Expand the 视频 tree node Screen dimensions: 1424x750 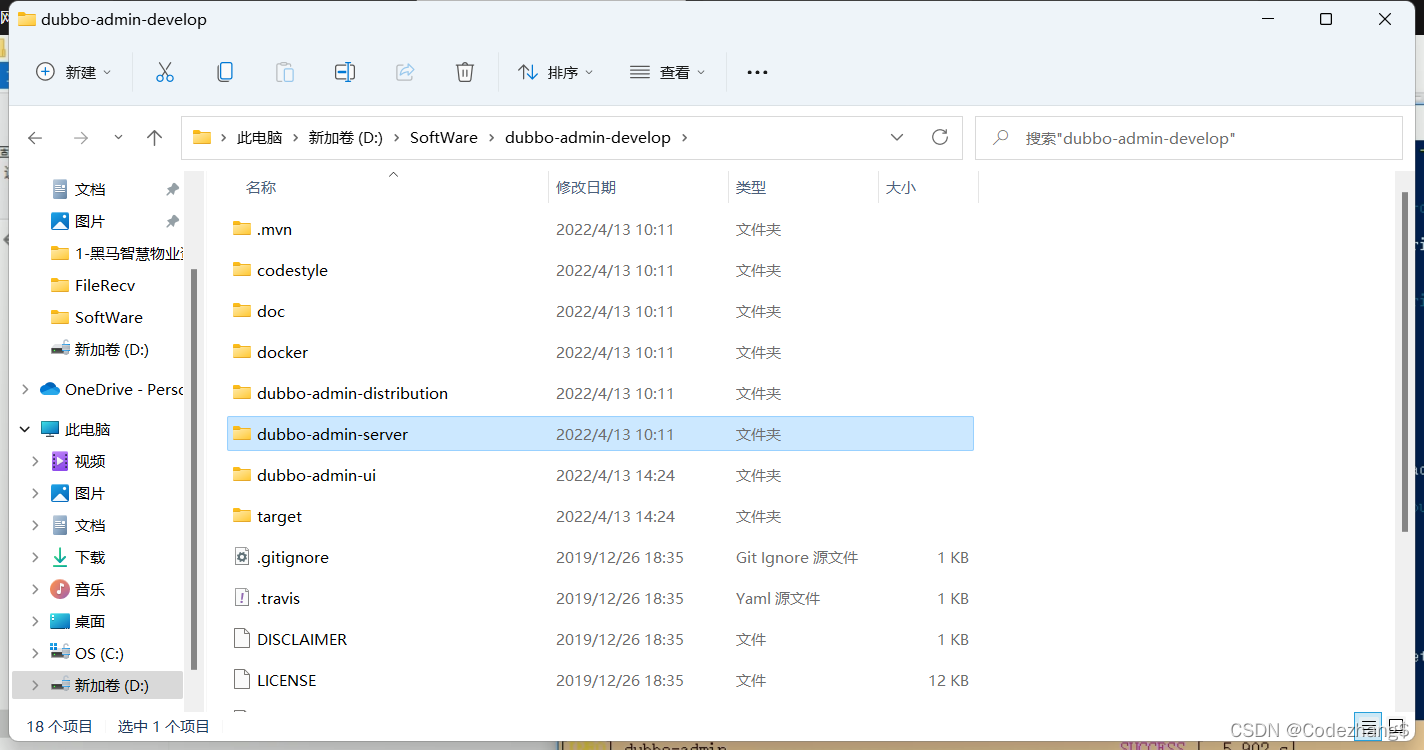[x=35, y=461]
